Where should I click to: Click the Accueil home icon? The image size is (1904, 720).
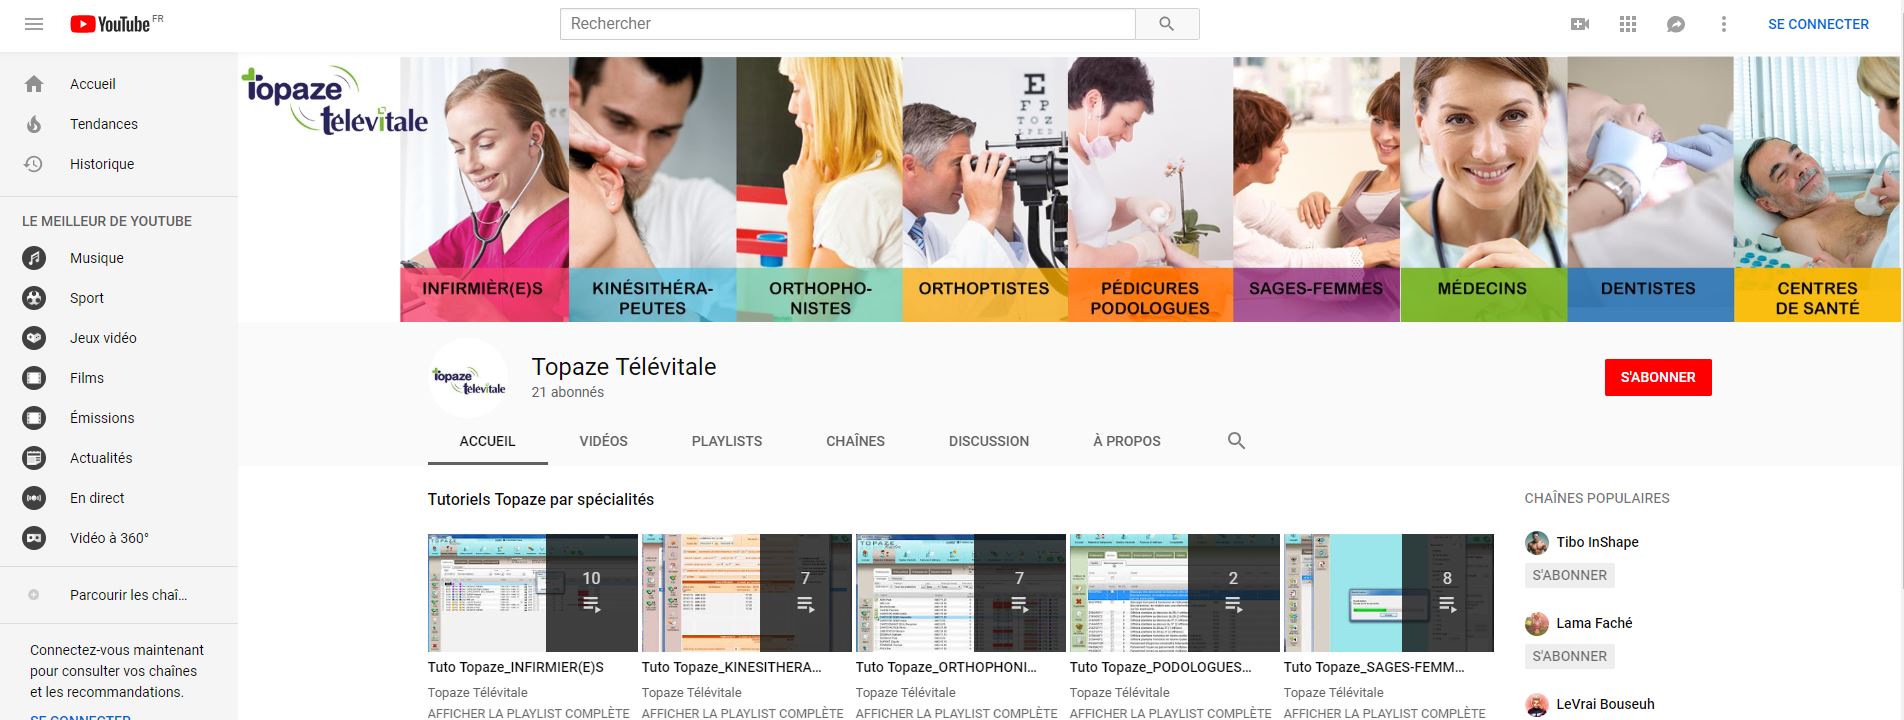[34, 84]
